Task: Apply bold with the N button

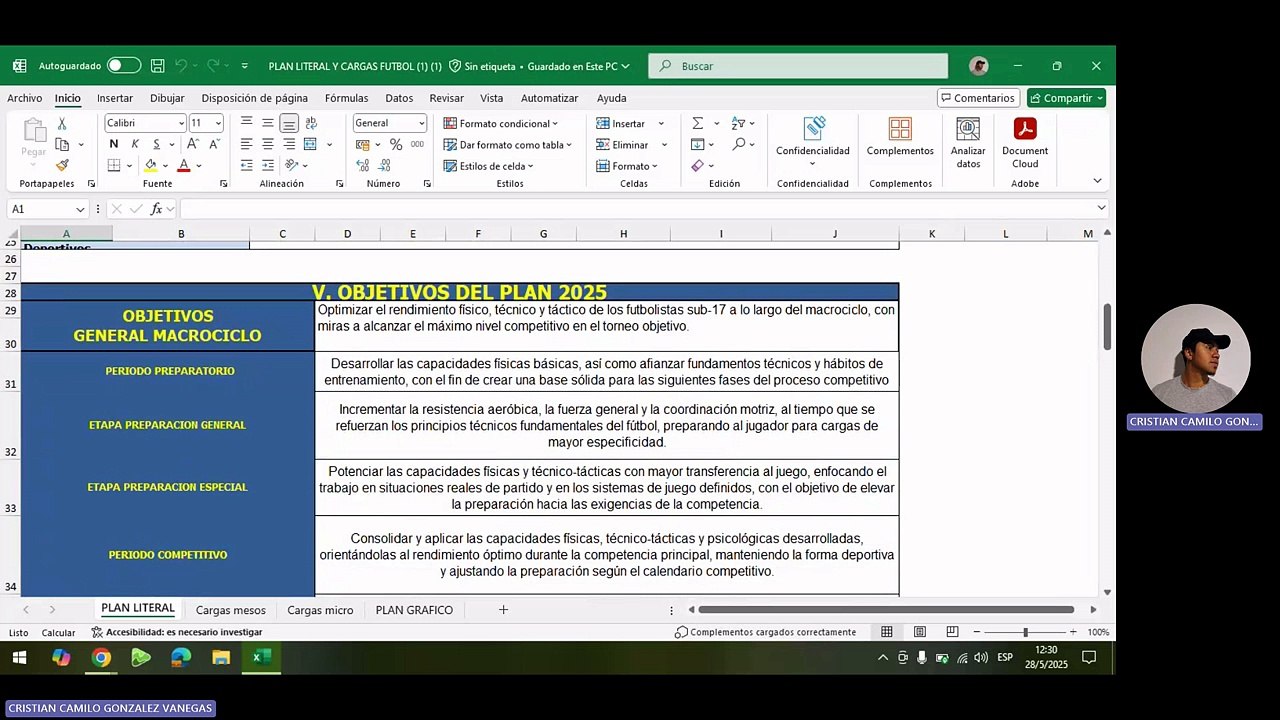Action: coord(114,144)
